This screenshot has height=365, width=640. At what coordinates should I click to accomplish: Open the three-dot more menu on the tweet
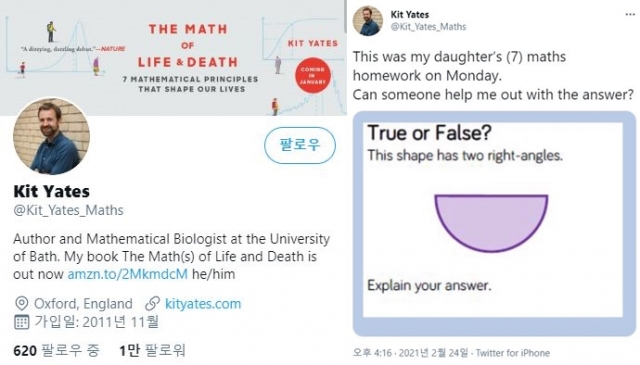click(630, 14)
